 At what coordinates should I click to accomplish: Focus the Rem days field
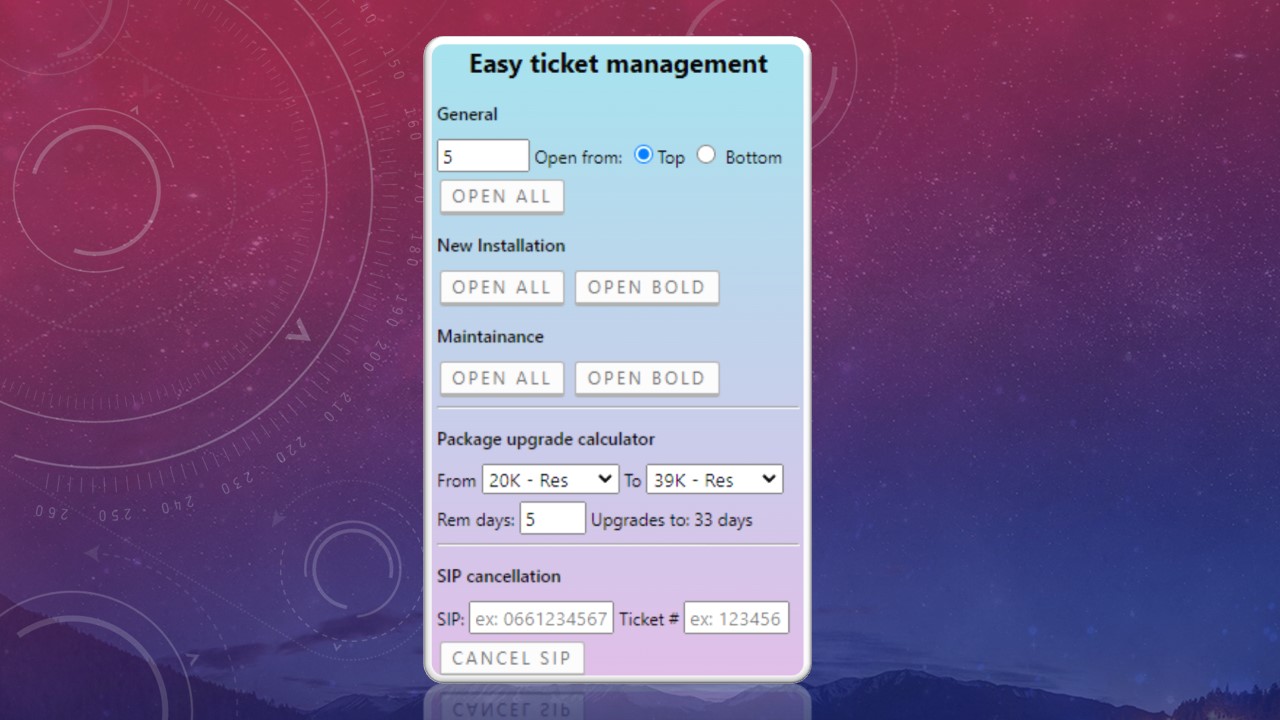coord(552,518)
